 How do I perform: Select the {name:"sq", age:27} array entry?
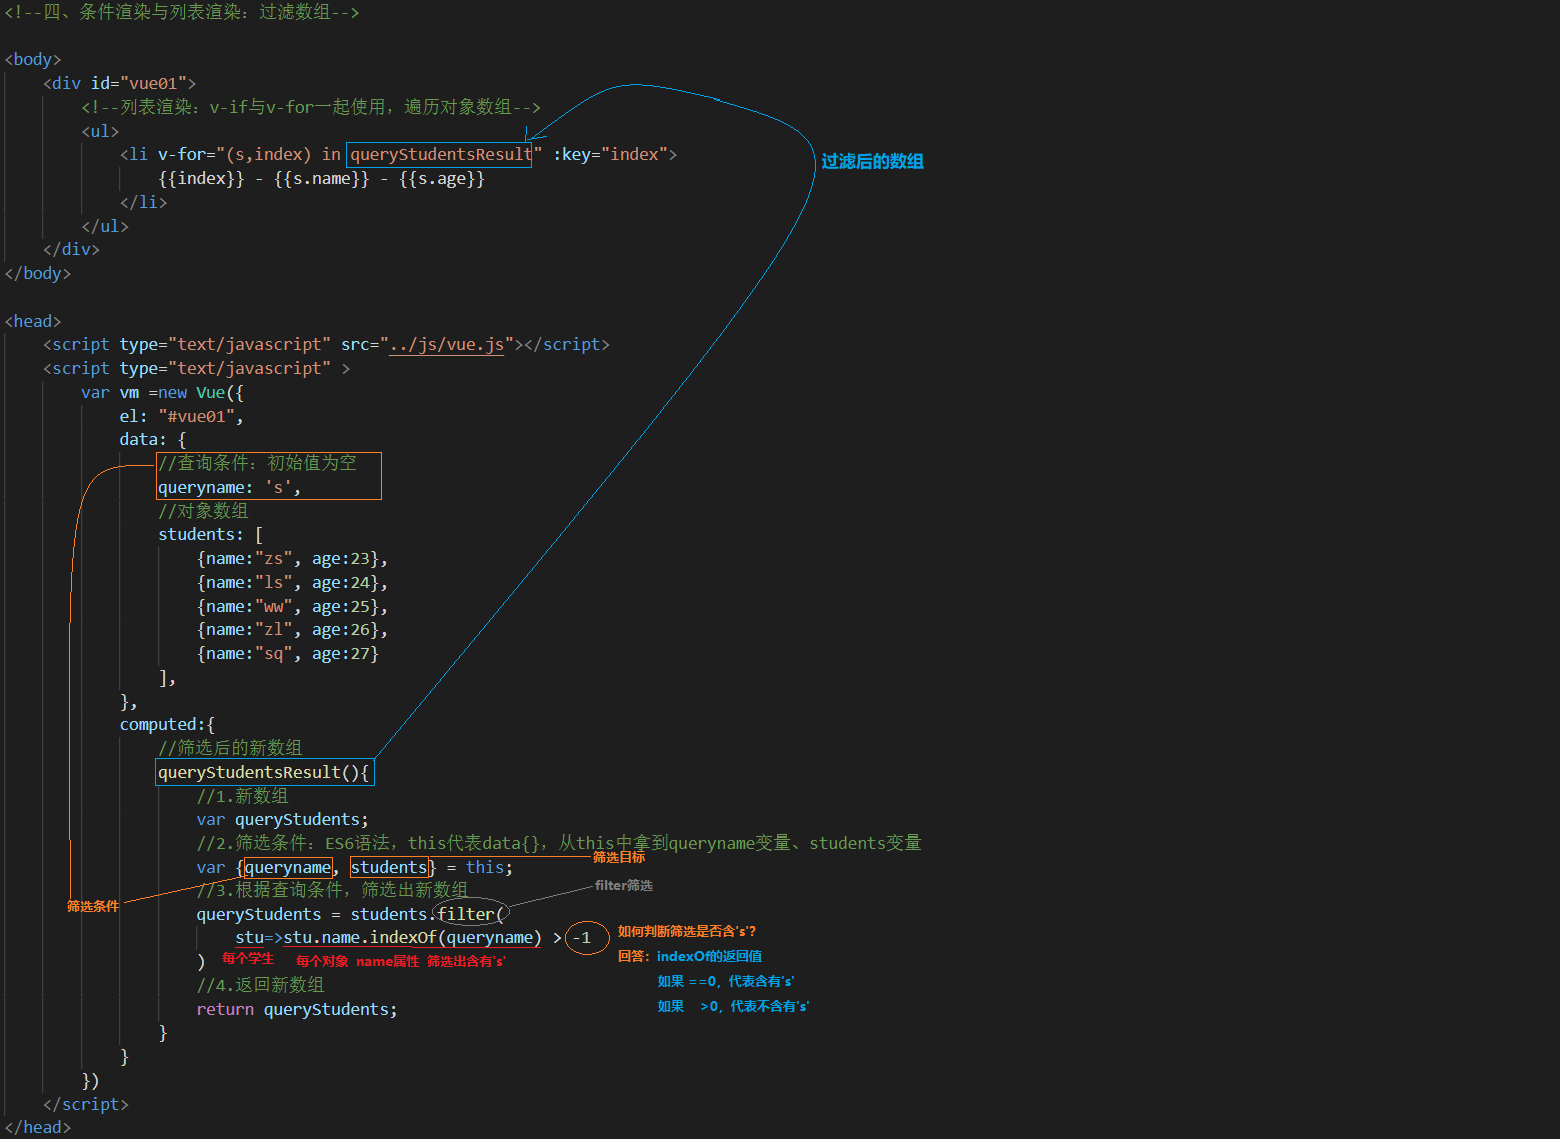pos(288,654)
